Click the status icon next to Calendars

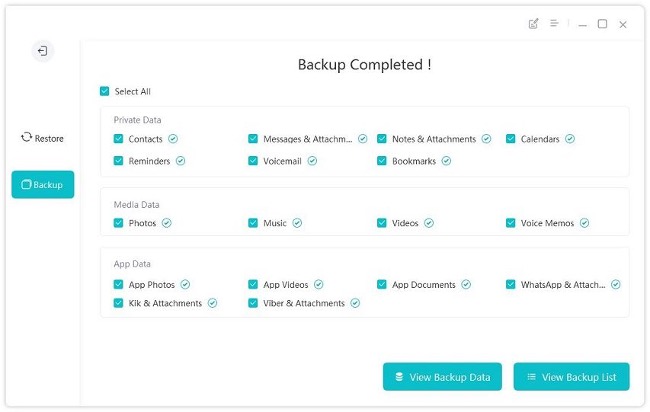(570, 139)
